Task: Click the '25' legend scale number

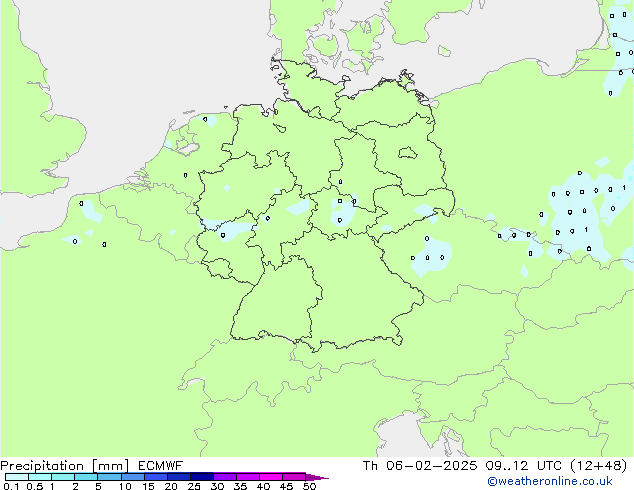Action: coord(194,486)
